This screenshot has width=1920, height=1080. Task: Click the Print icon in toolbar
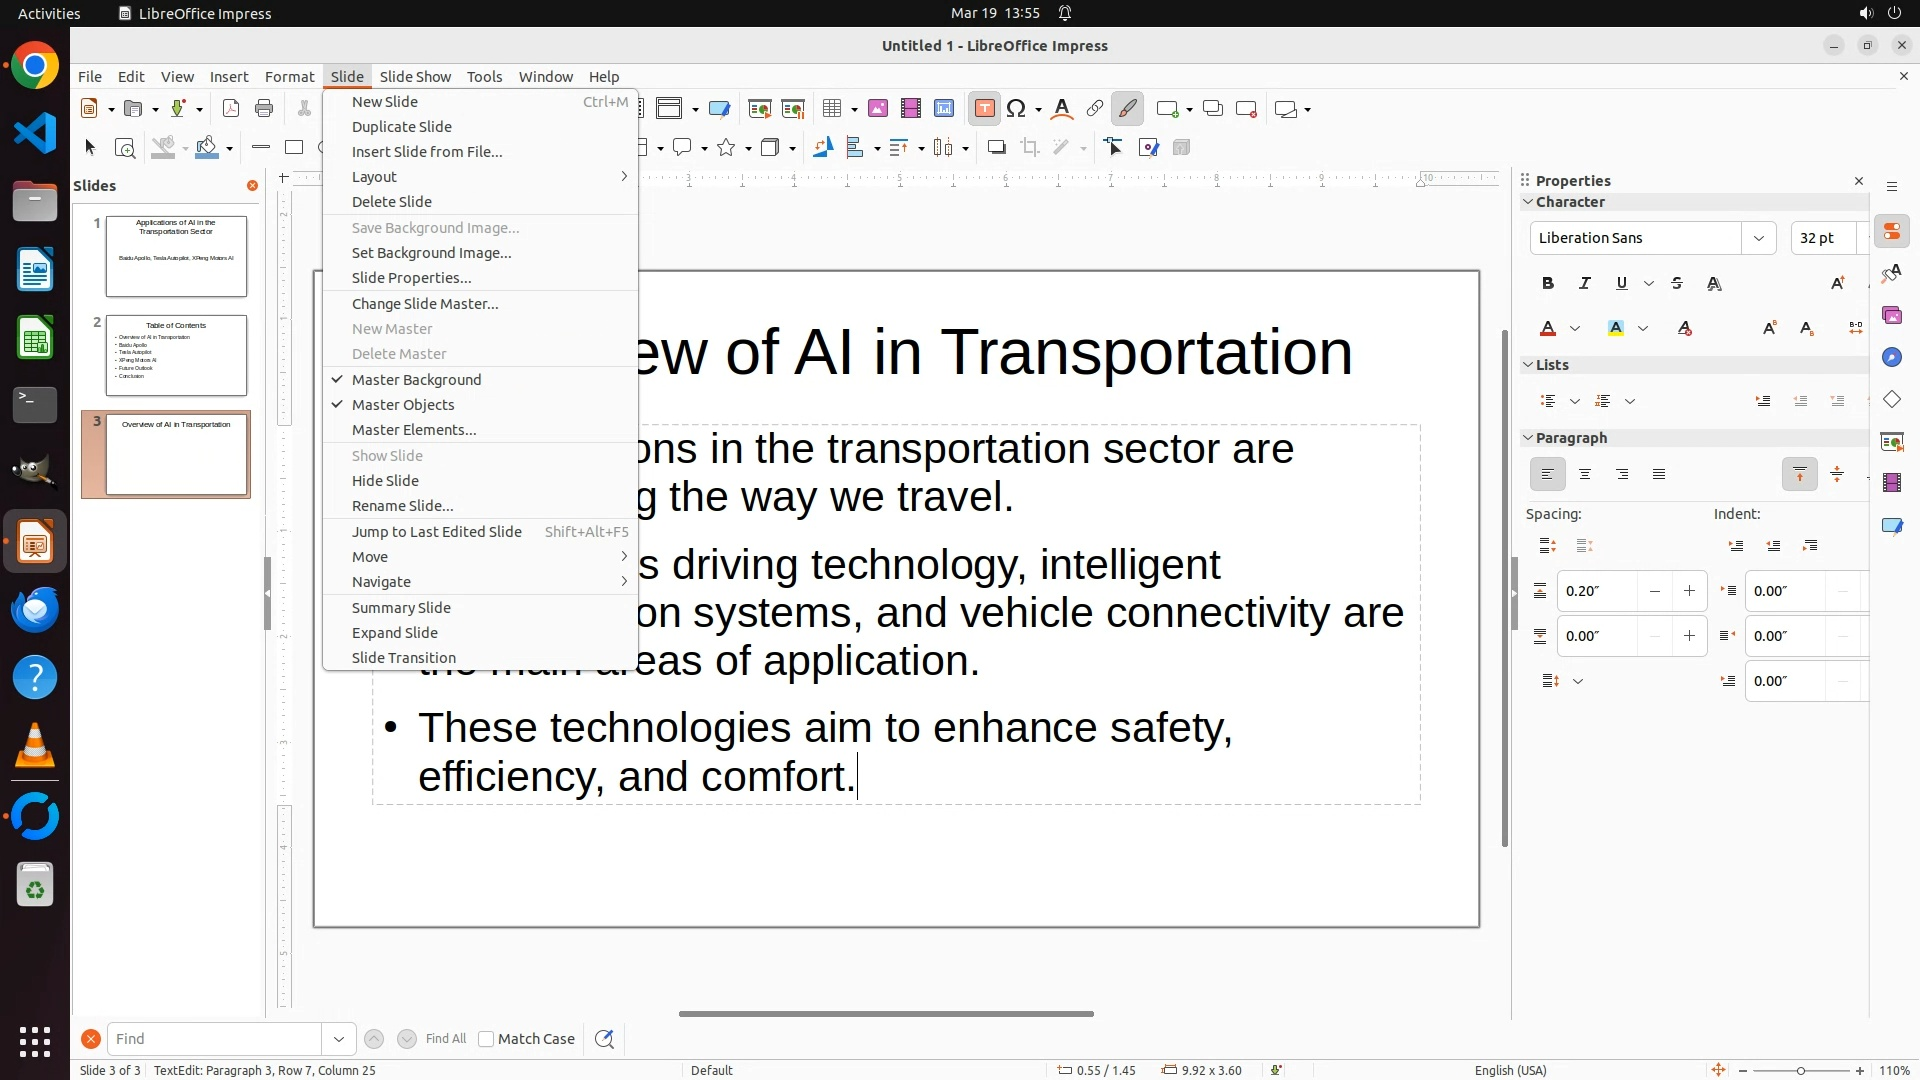(x=264, y=109)
